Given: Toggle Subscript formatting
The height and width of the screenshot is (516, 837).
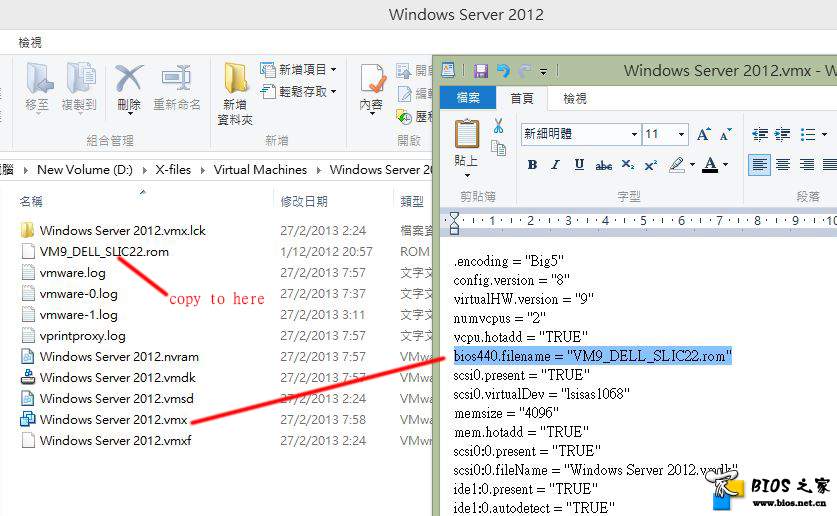Looking at the screenshot, I should pos(628,165).
